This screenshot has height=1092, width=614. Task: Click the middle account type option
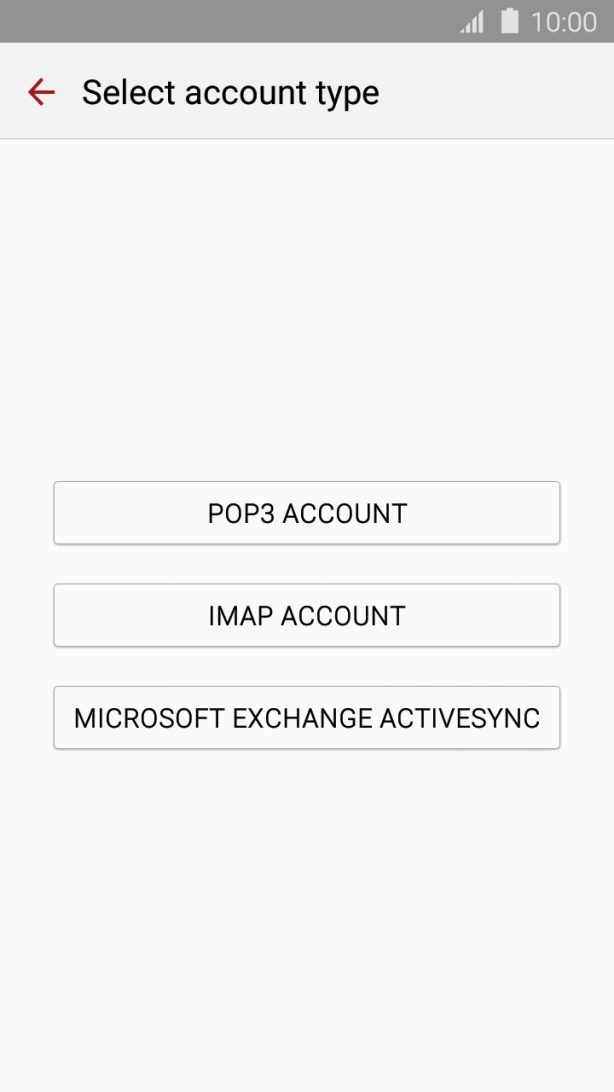pos(306,615)
